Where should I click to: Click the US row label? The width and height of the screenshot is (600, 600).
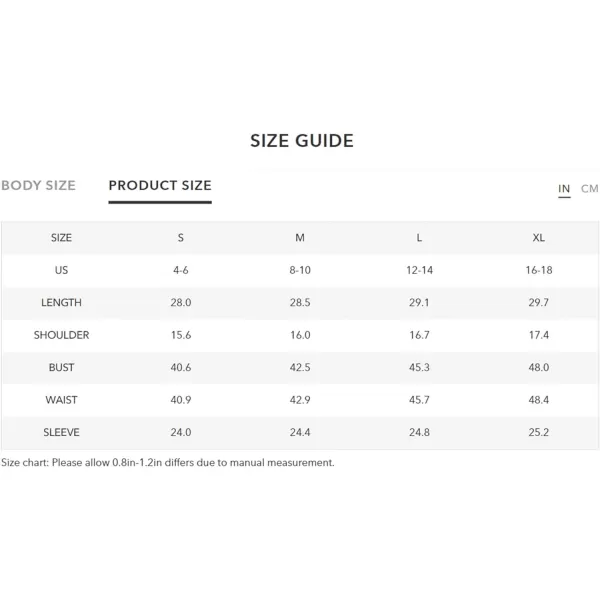click(61, 271)
